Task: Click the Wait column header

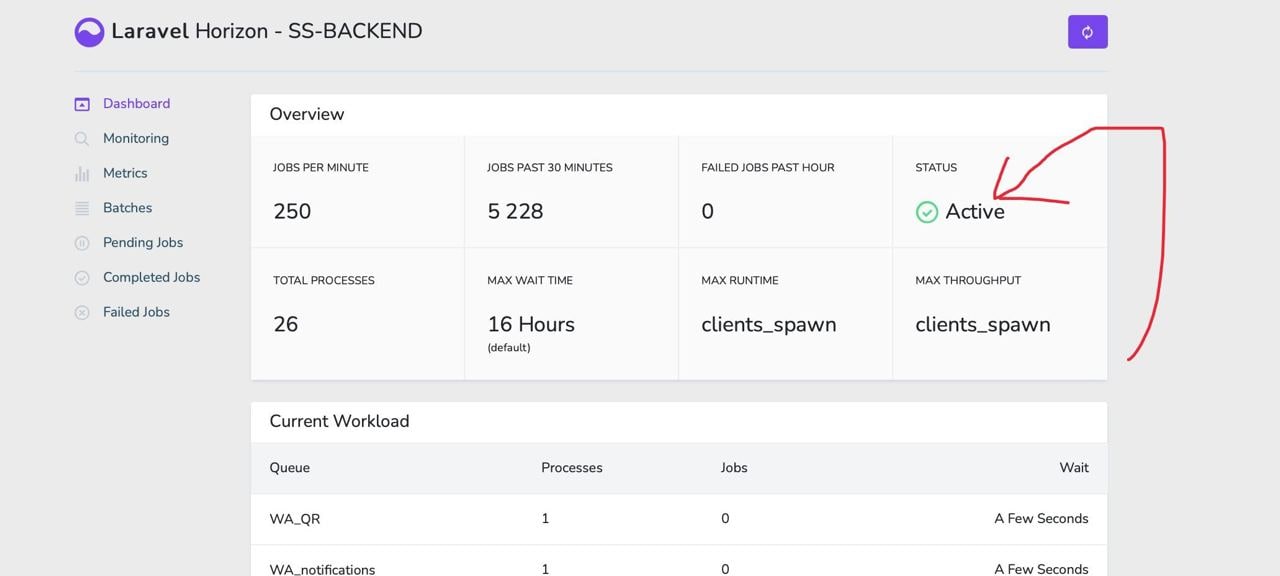Action: tap(1074, 467)
